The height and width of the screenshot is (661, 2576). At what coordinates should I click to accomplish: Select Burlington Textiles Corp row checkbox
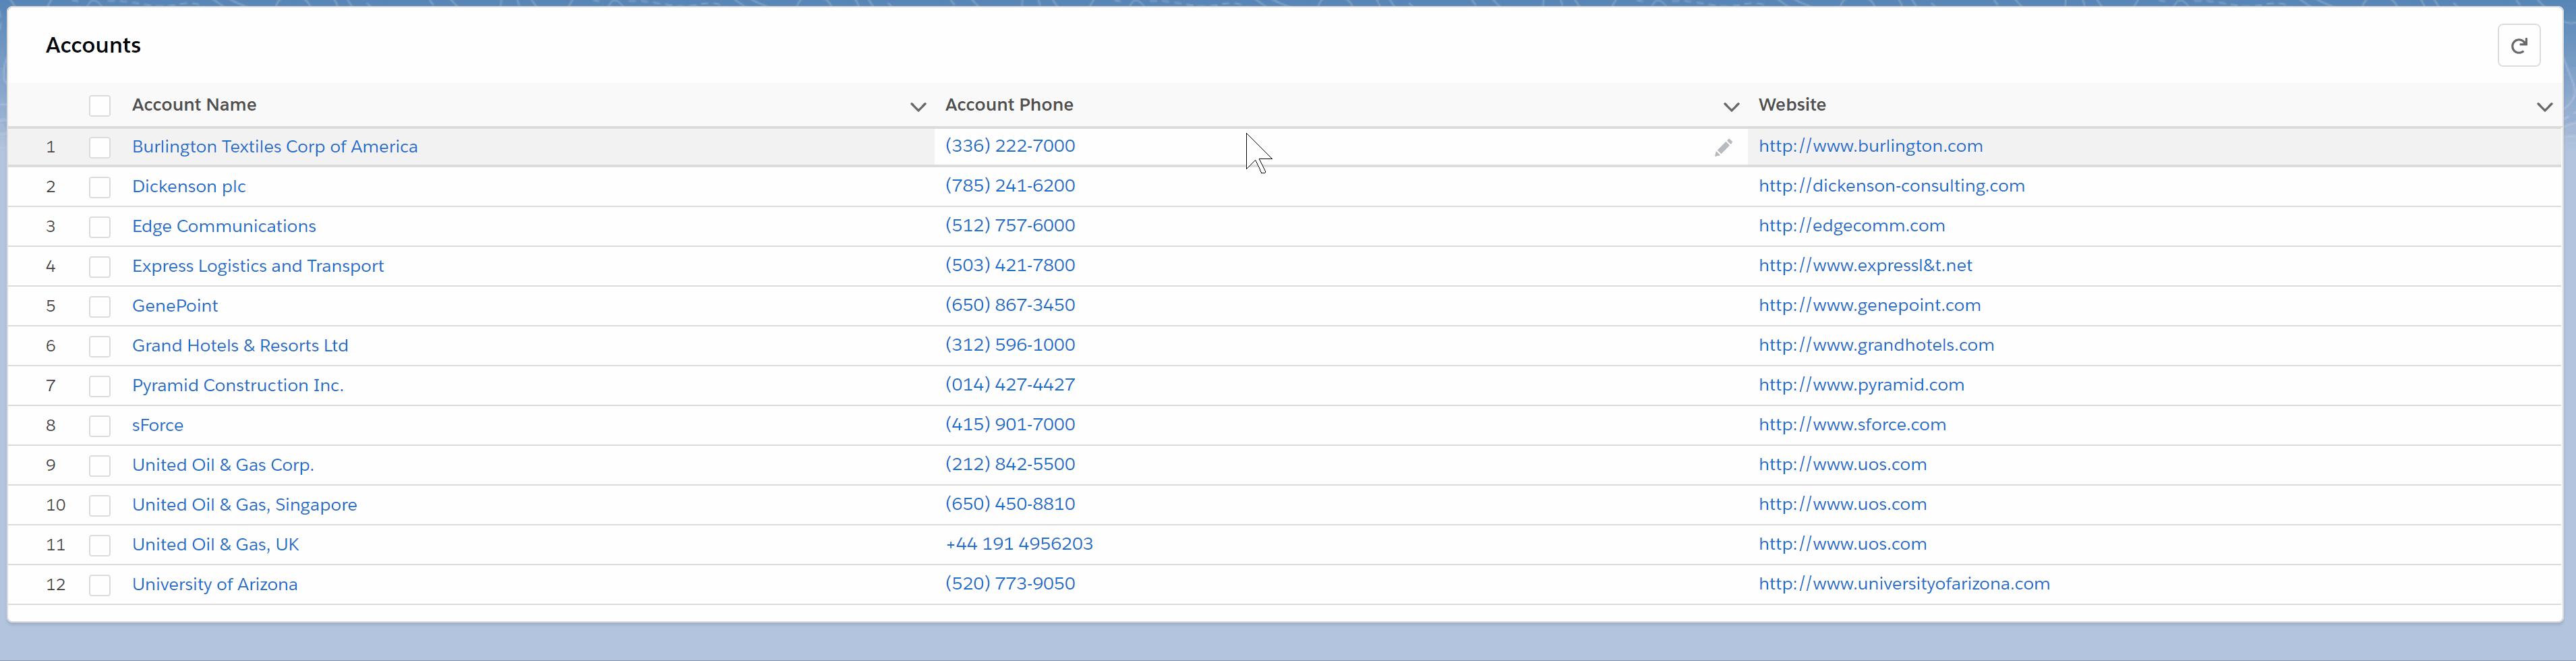coord(100,147)
